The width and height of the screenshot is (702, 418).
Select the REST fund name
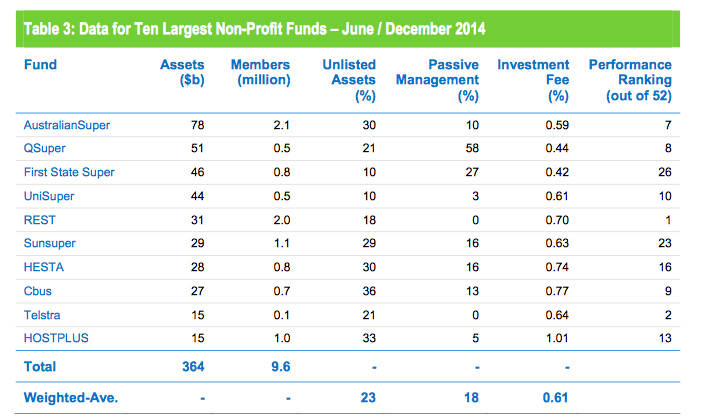[x=39, y=219]
